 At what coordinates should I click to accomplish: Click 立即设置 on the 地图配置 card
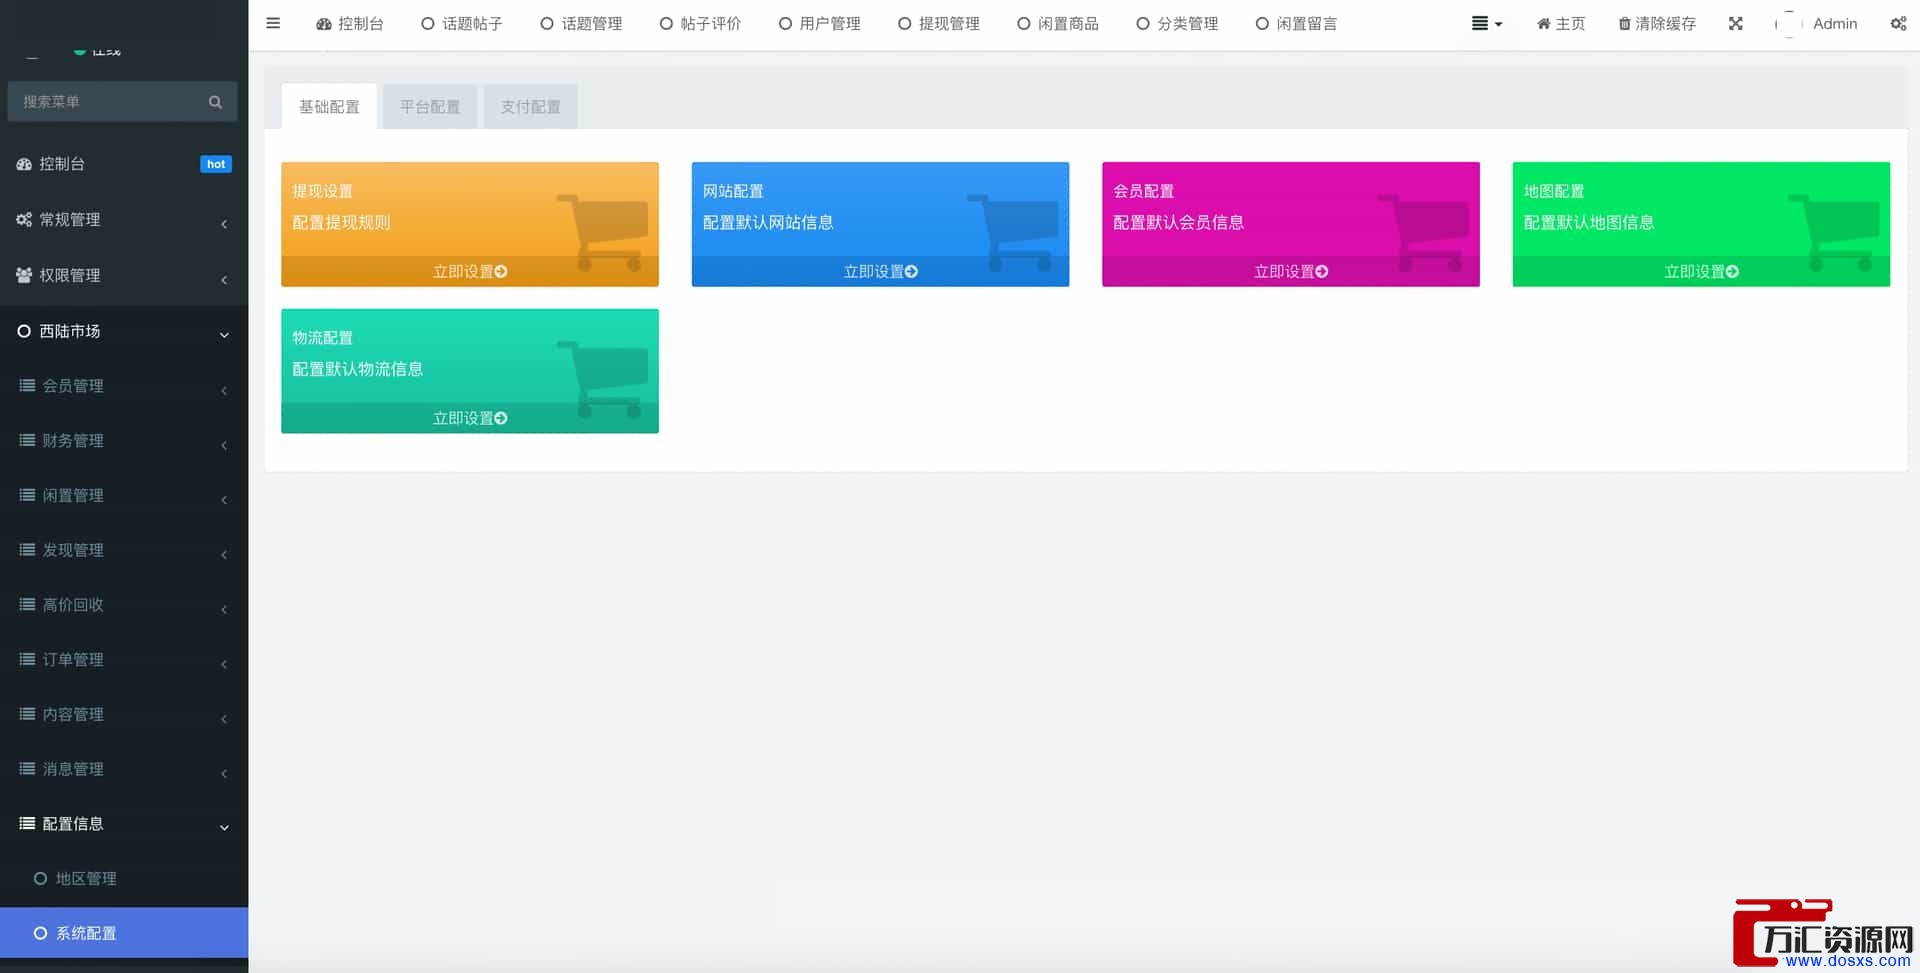click(x=1701, y=272)
